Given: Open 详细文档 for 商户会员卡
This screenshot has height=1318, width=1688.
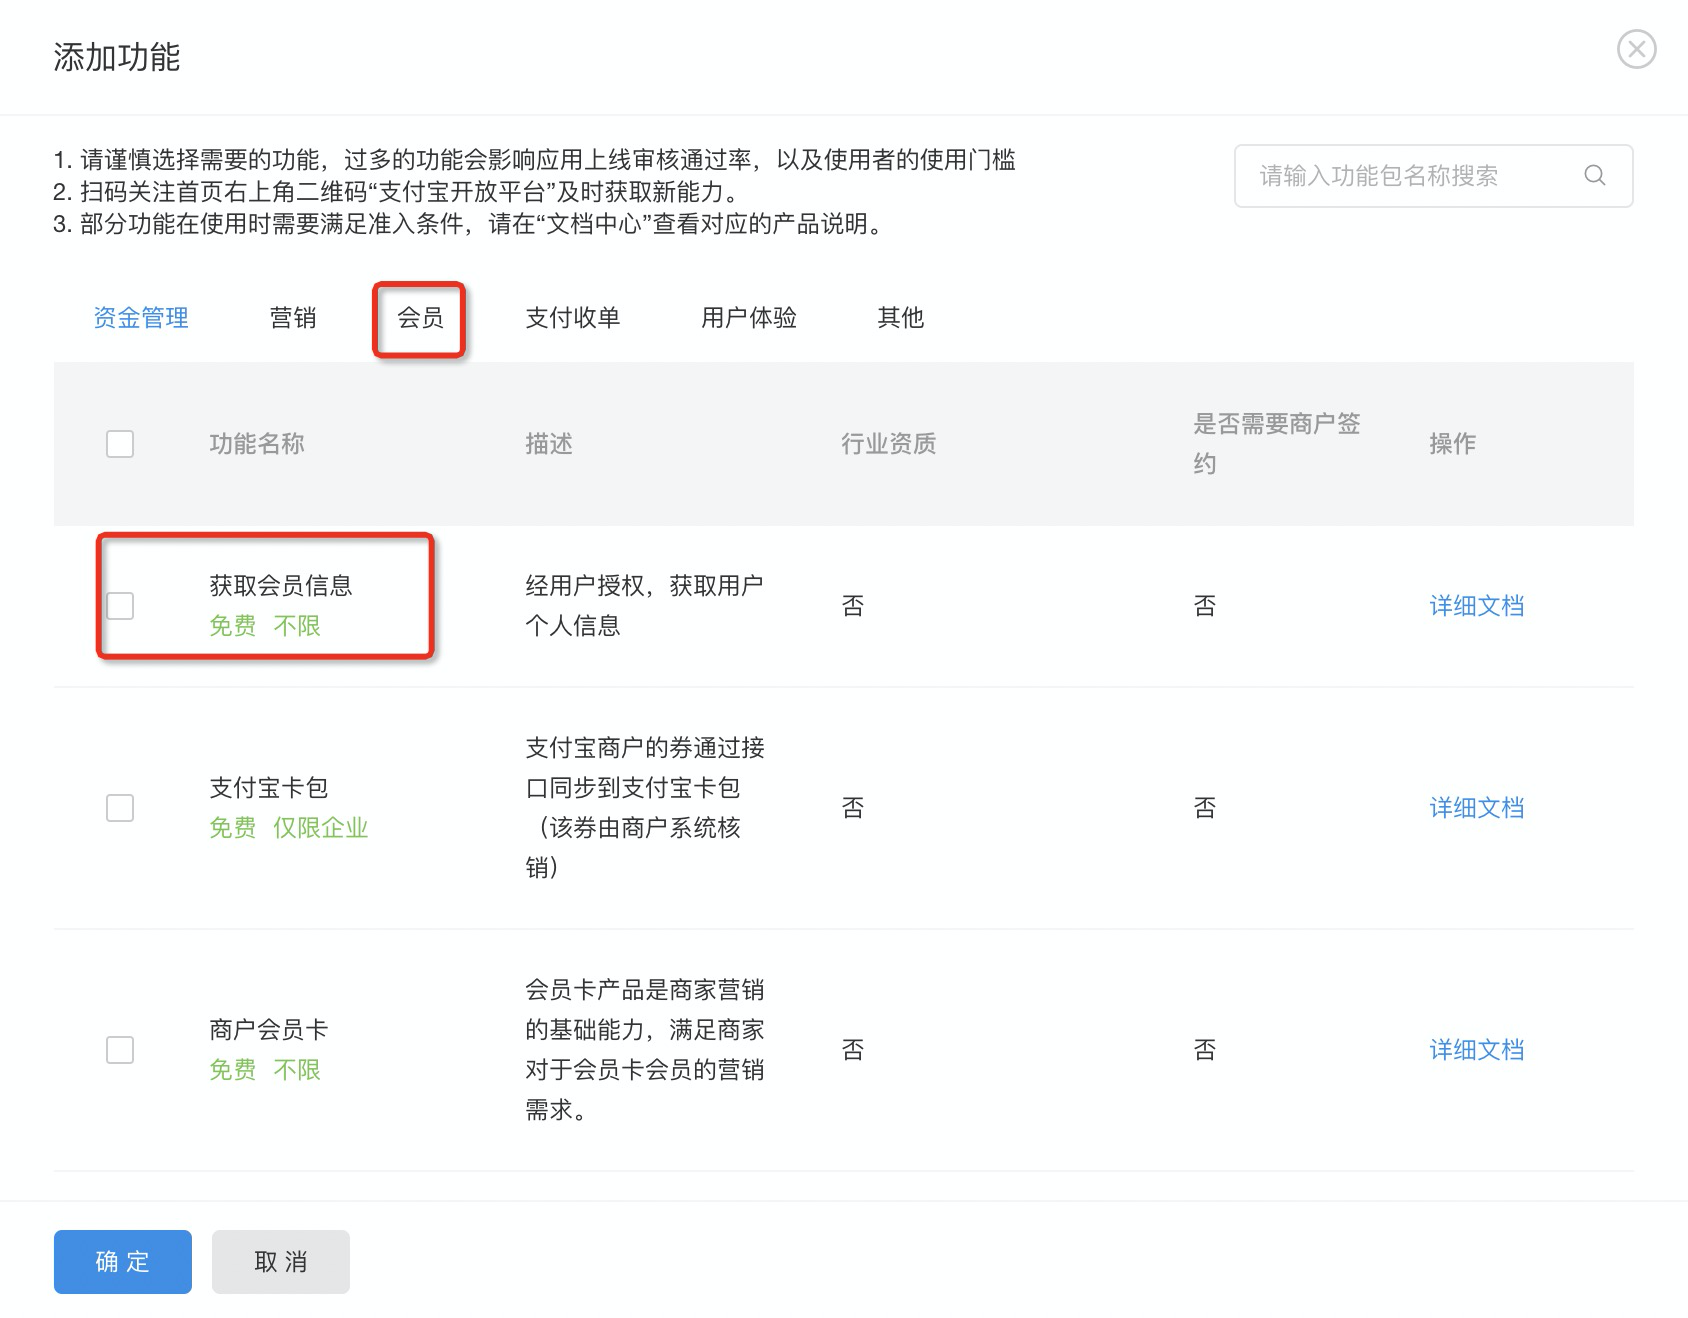Looking at the screenshot, I should coord(1477,1050).
